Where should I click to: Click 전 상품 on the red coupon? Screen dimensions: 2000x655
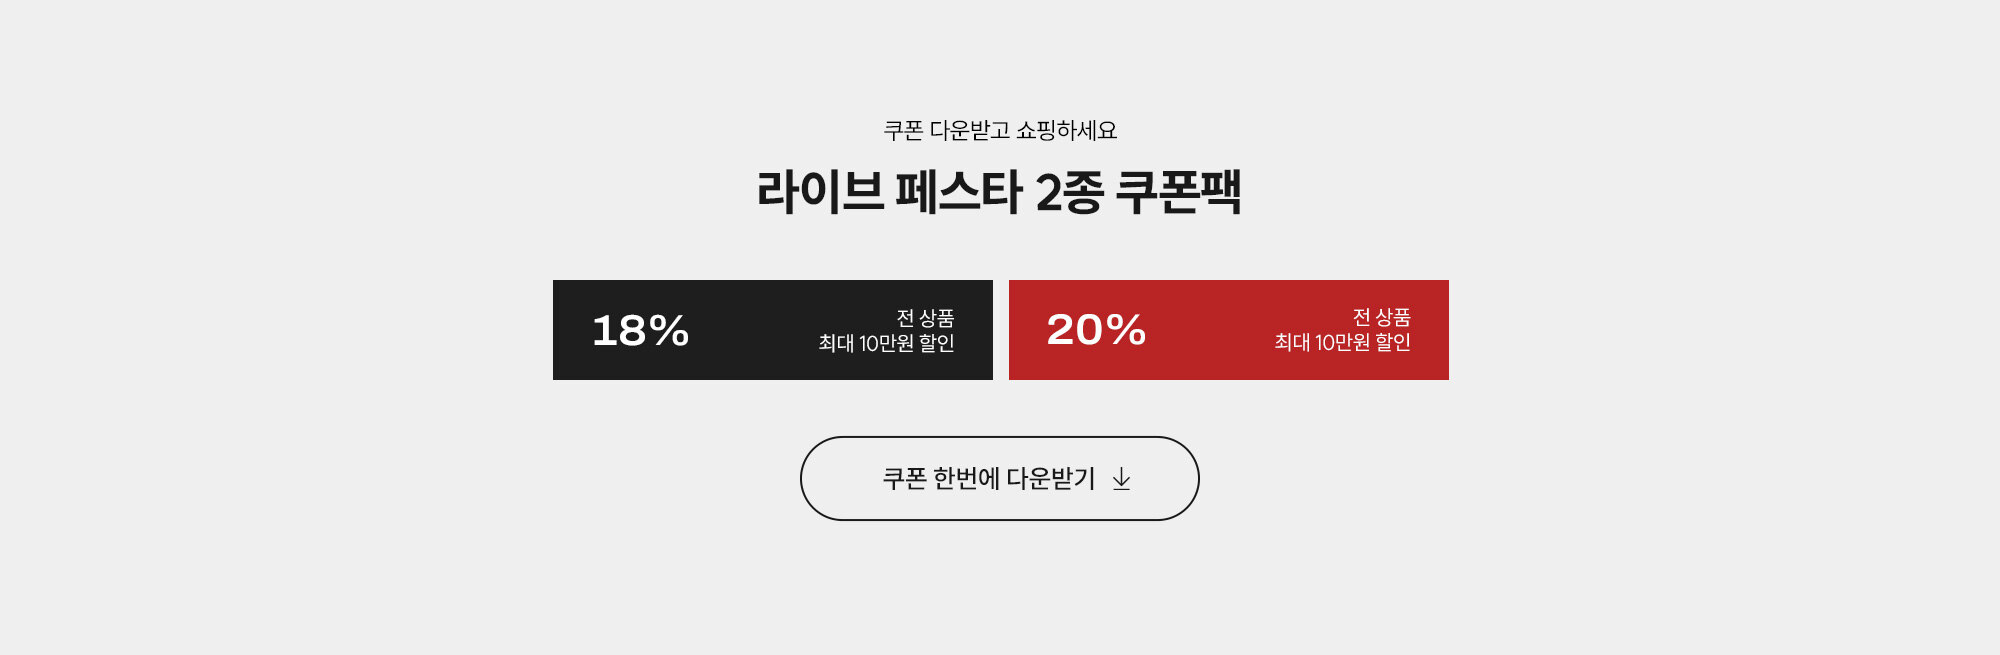pos(1381,317)
